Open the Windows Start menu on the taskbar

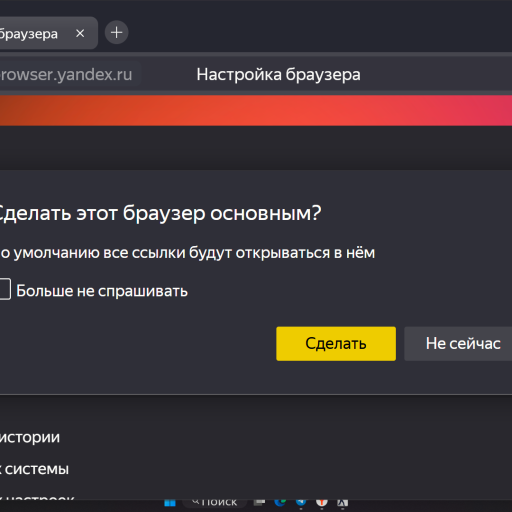coord(170,503)
